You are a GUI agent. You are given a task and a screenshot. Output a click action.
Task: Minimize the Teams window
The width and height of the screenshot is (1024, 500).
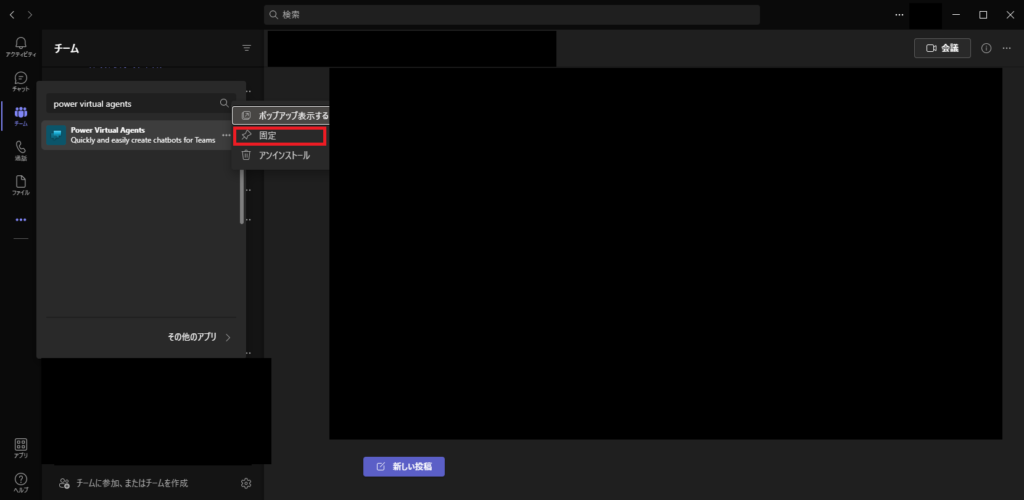coord(956,14)
